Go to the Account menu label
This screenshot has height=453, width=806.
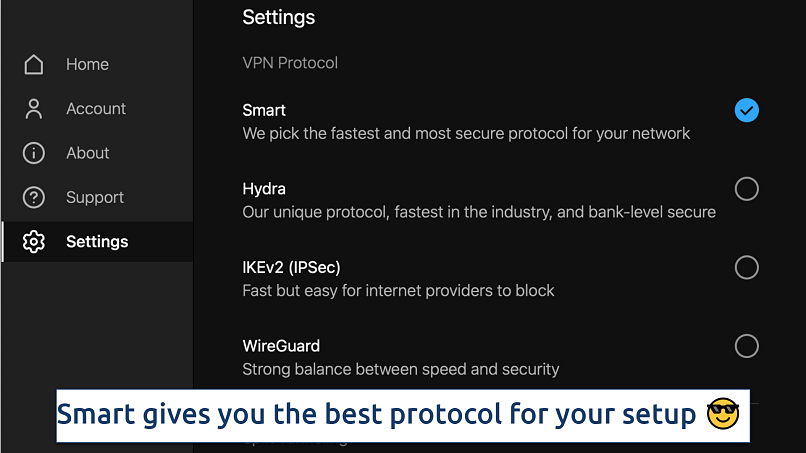(96, 109)
